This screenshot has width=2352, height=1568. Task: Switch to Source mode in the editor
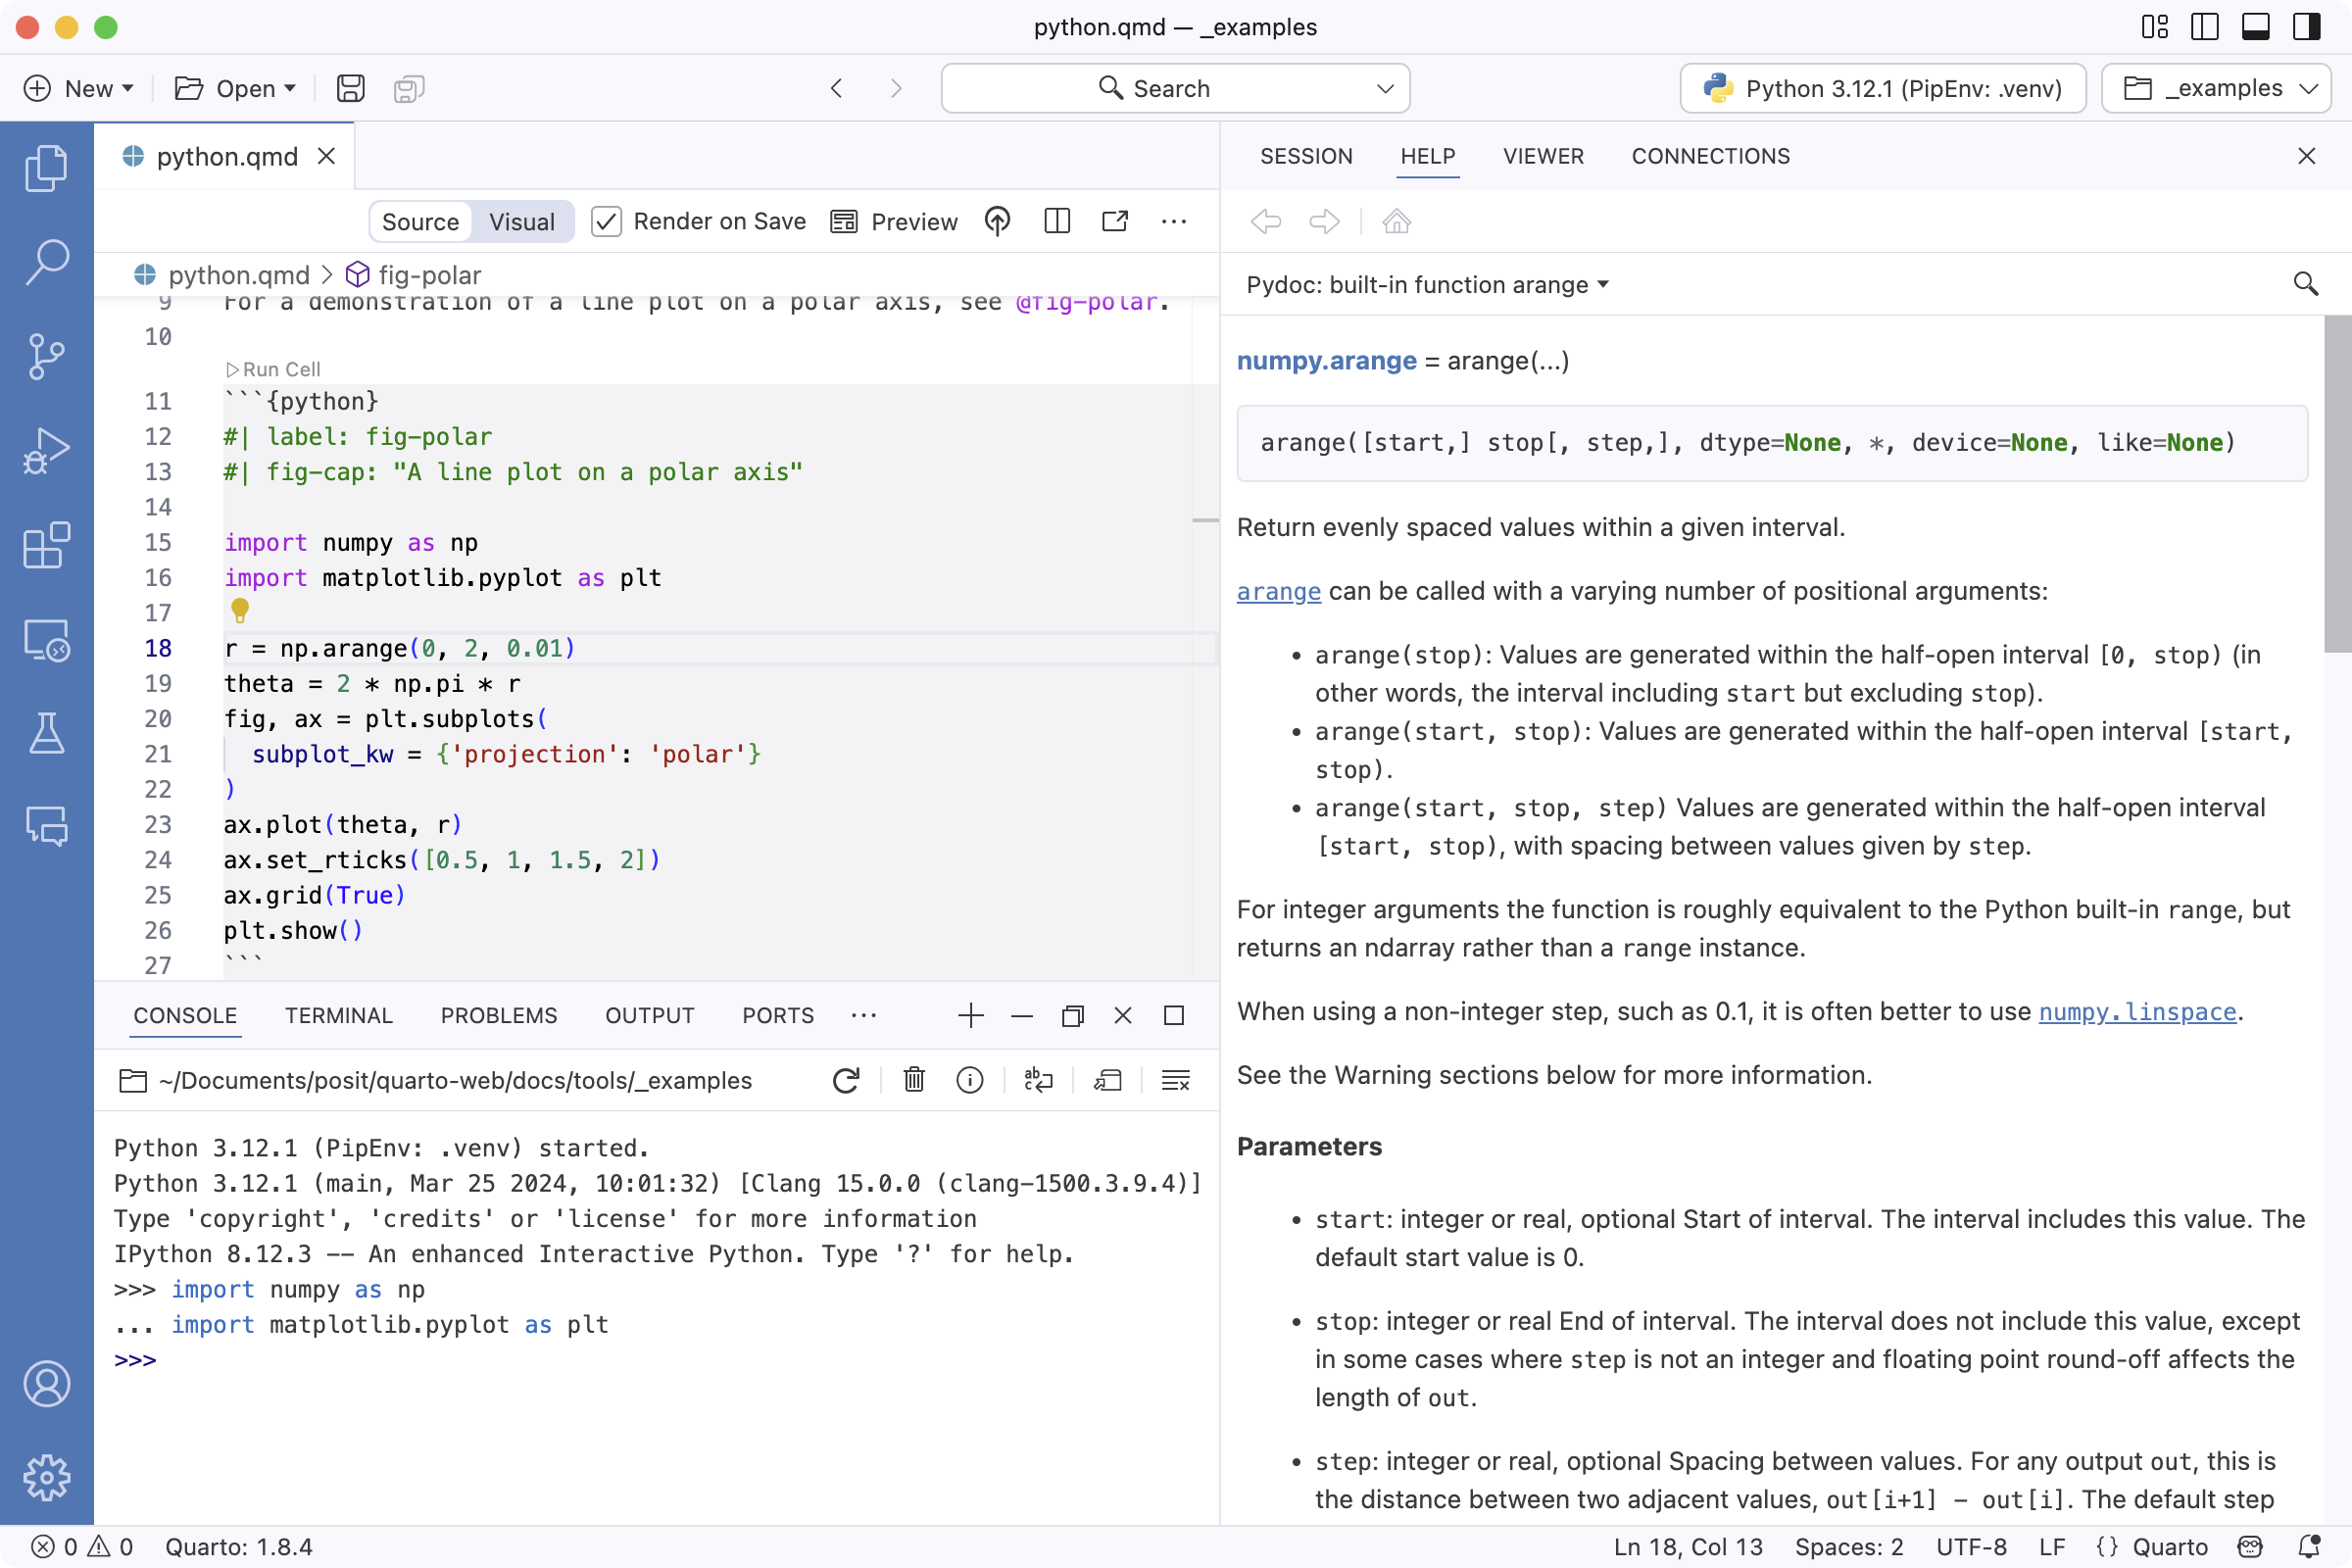click(x=420, y=221)
